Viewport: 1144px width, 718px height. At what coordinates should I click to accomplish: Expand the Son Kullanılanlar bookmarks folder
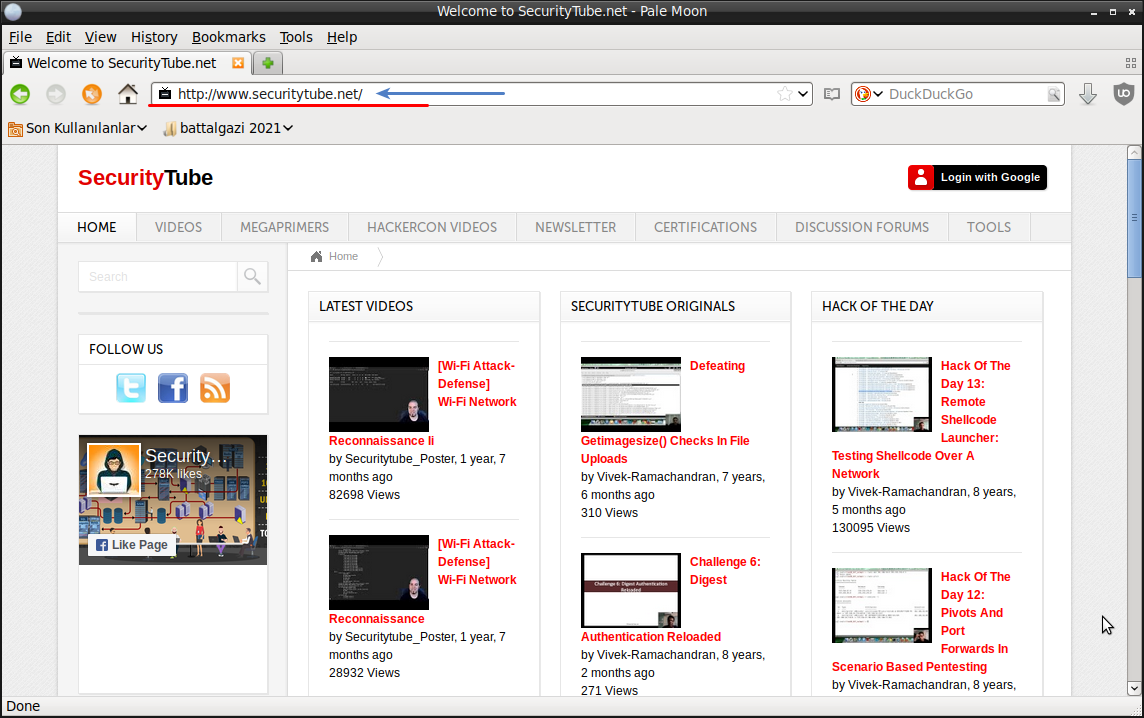point(77,128)
